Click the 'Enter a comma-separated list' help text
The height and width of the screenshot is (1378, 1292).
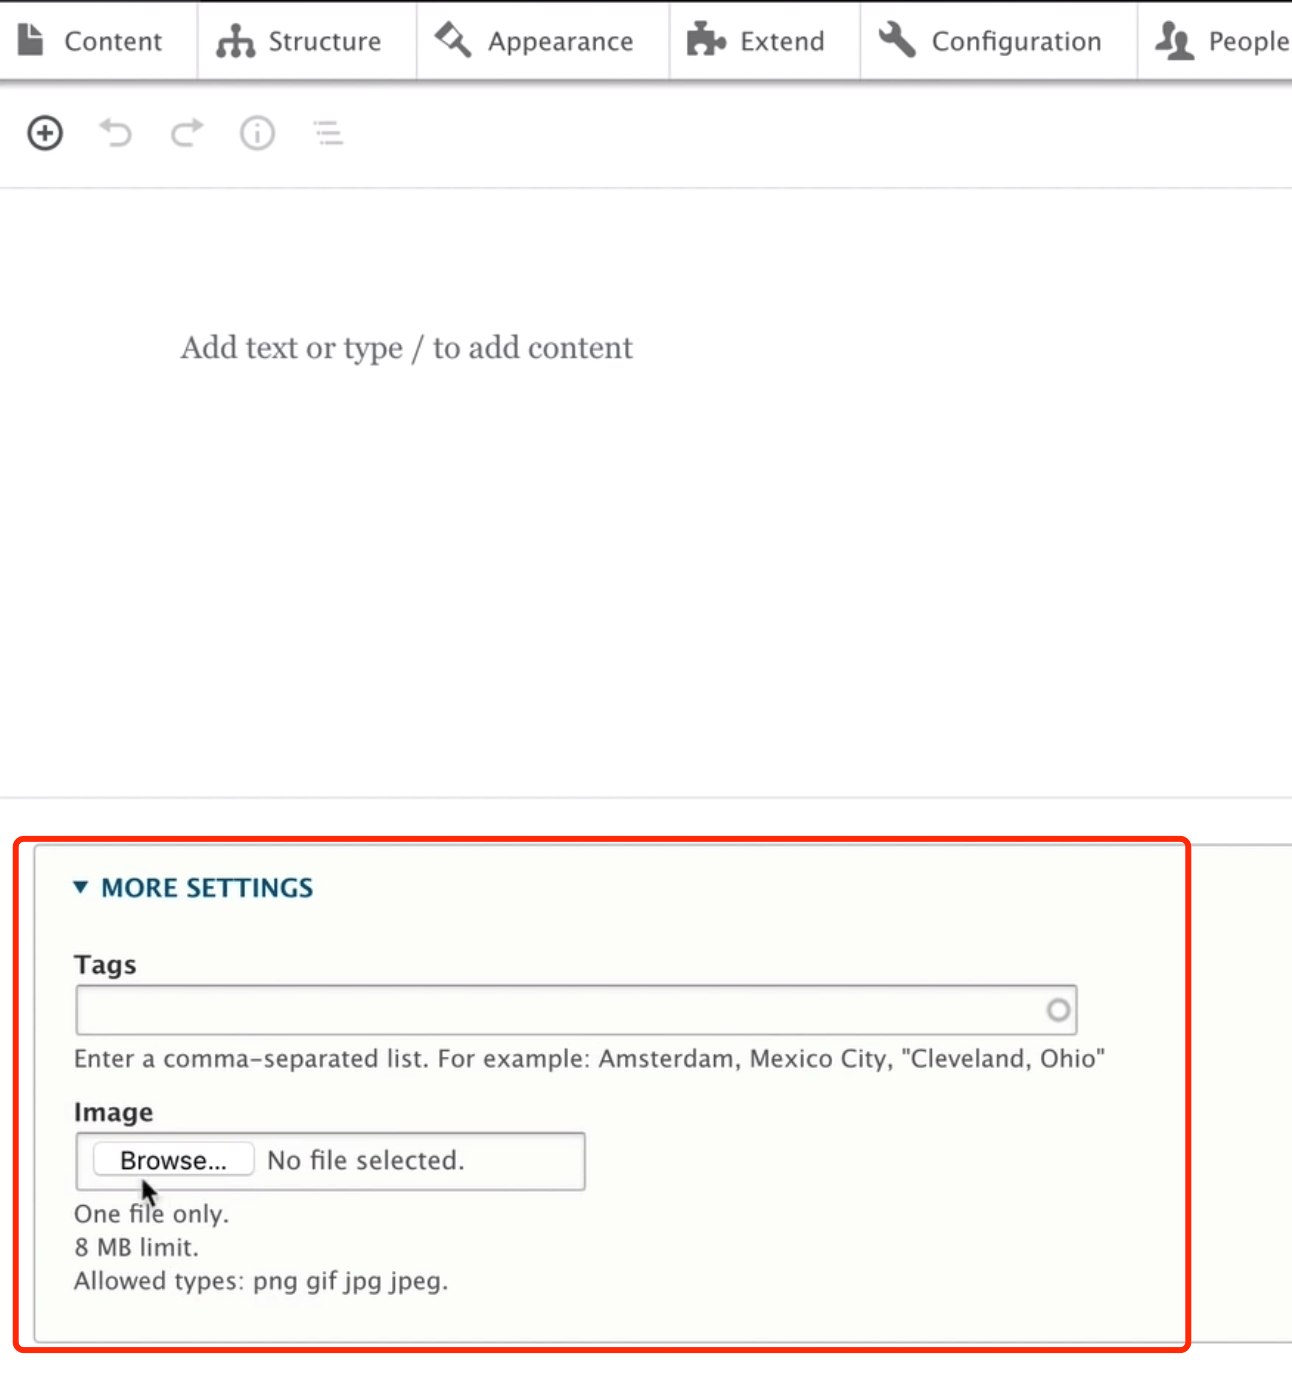(x=589, y=1058)
